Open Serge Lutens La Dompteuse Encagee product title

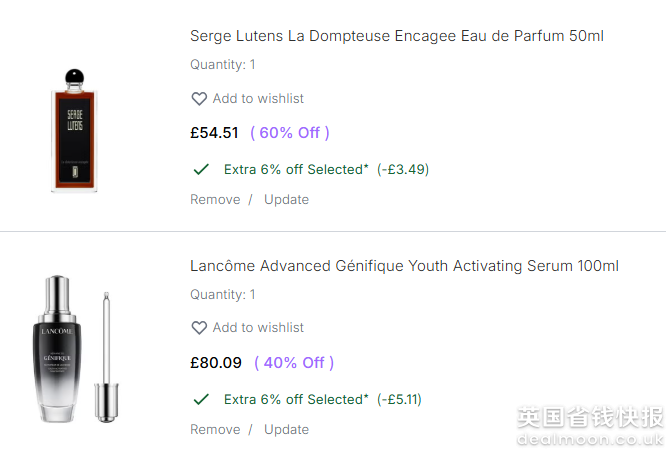(396, 36)
